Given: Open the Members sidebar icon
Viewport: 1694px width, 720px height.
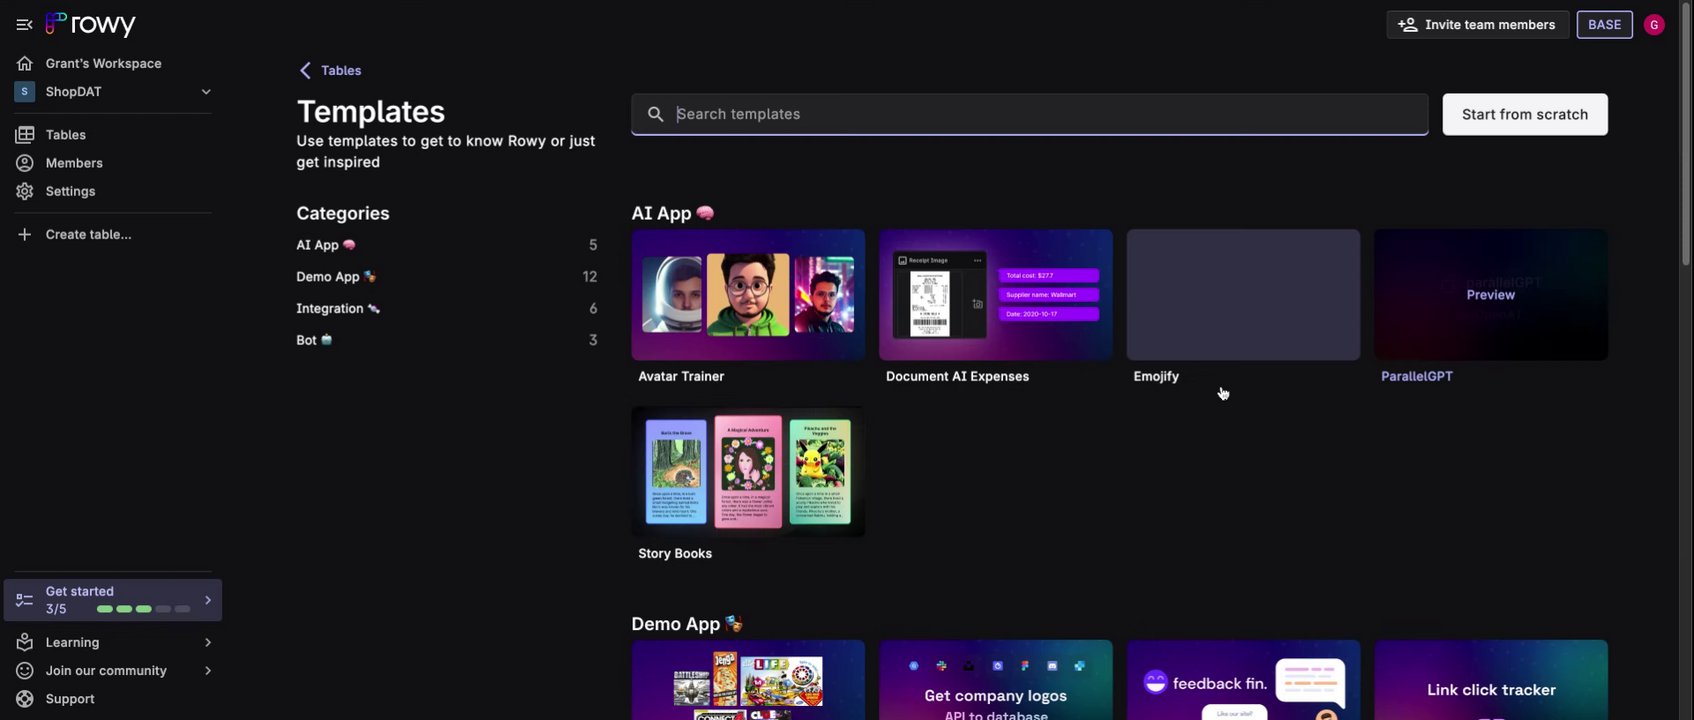Looking at the screenshot, I should (25, 163).
